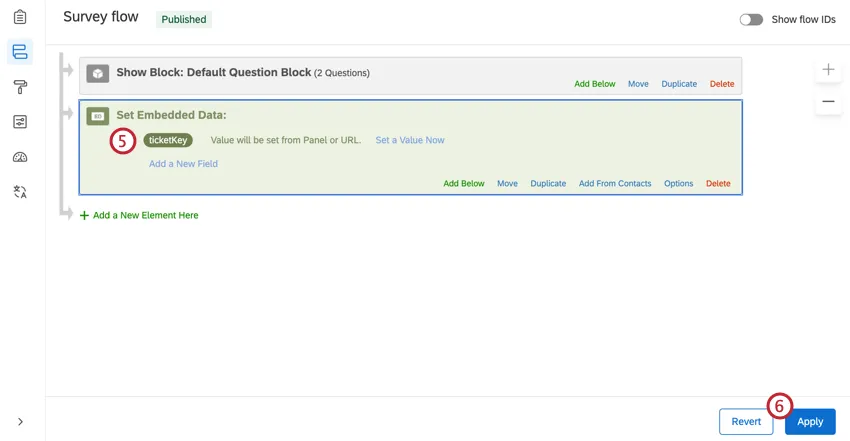Click the Default Question Block cube icon
Viewport: 850px width, 441px height.
point(98,73)
